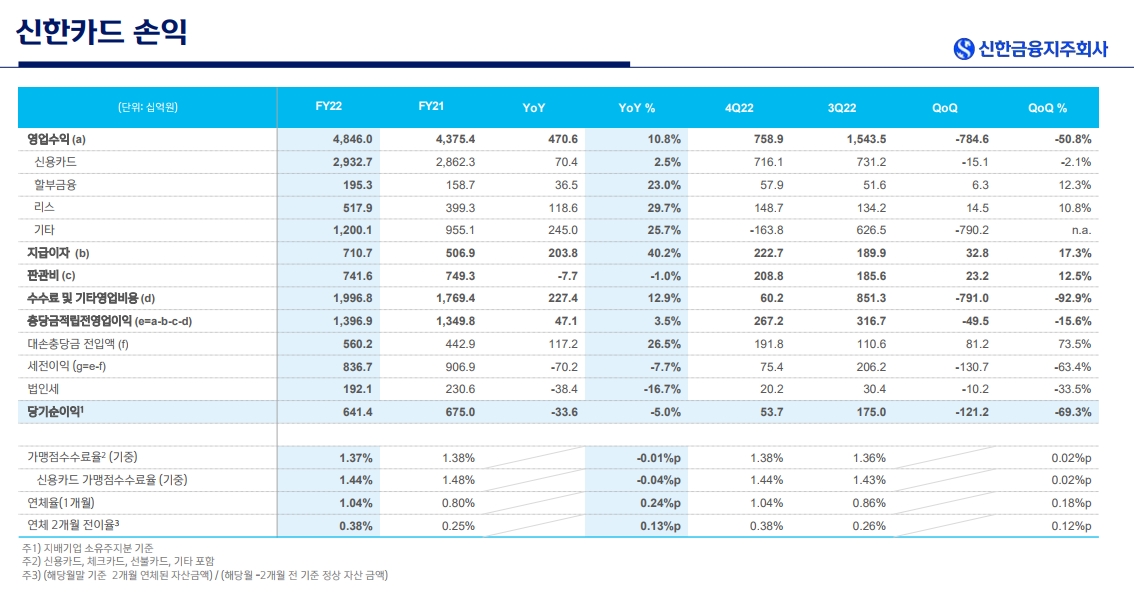Click the 지급이자 (b) row label
The image size is (1134, 593).
point(58,254)
